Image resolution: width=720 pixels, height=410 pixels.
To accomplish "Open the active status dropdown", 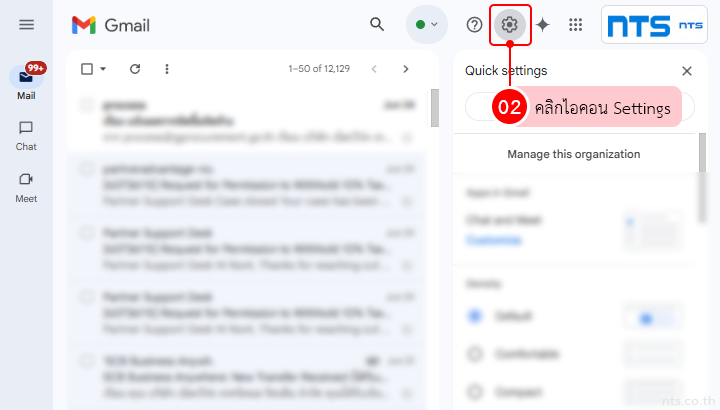I will click(427, 25).
